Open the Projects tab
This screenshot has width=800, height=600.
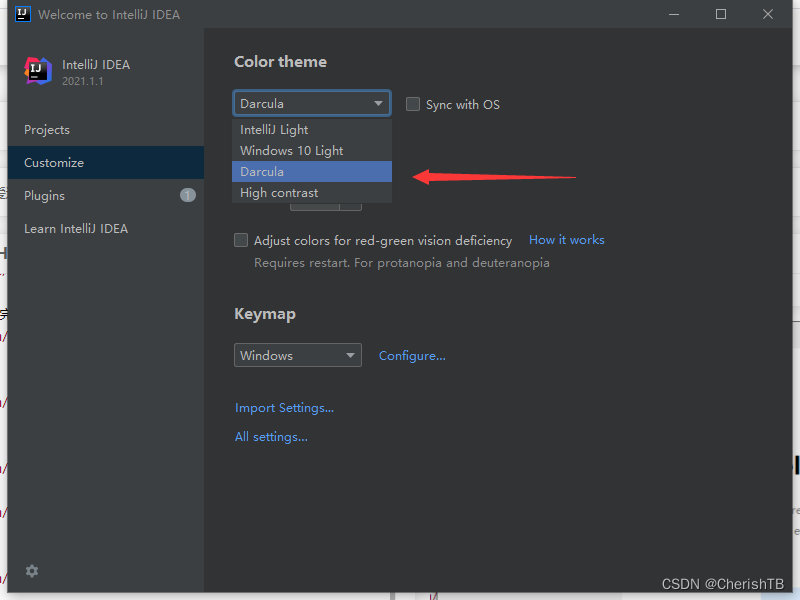[x=106, y=130]
